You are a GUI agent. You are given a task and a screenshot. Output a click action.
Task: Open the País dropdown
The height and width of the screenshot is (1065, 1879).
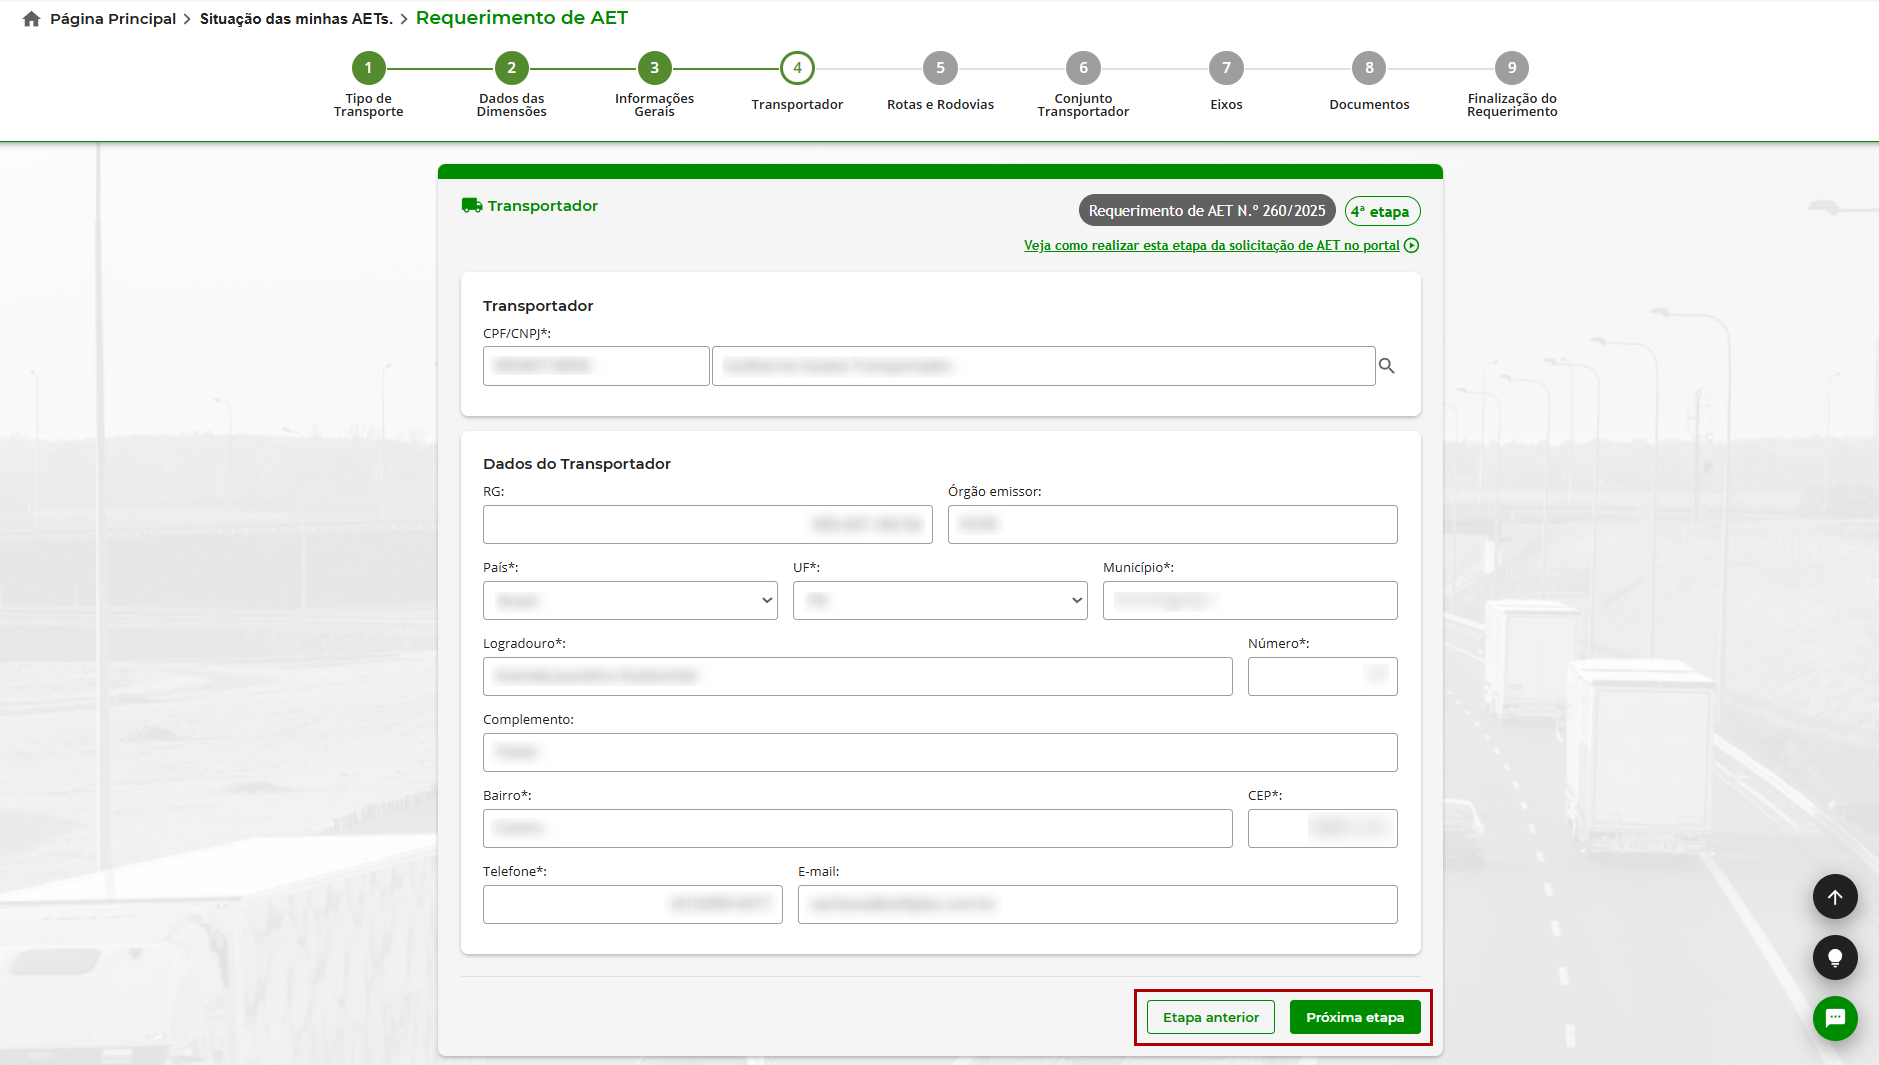pyautogui.click(x=630, y=600)
